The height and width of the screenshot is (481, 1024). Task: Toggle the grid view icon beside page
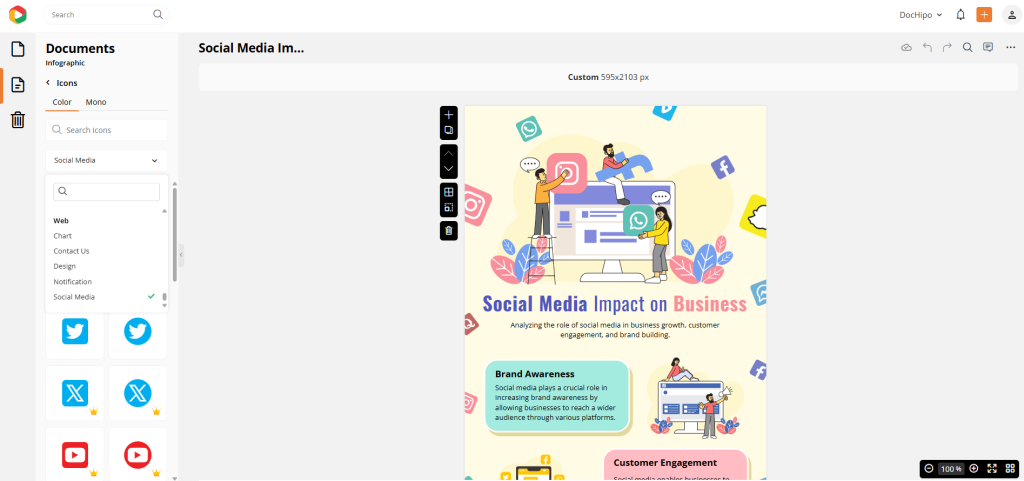[x=449, y=192]
